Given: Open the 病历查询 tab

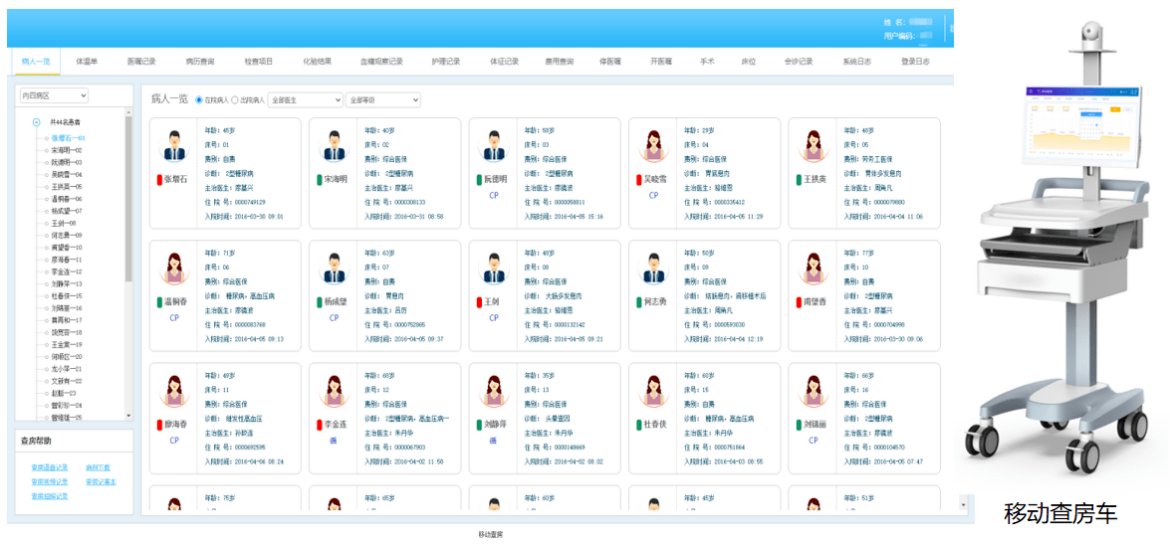Looking at the screenshot, I should 200,61.
